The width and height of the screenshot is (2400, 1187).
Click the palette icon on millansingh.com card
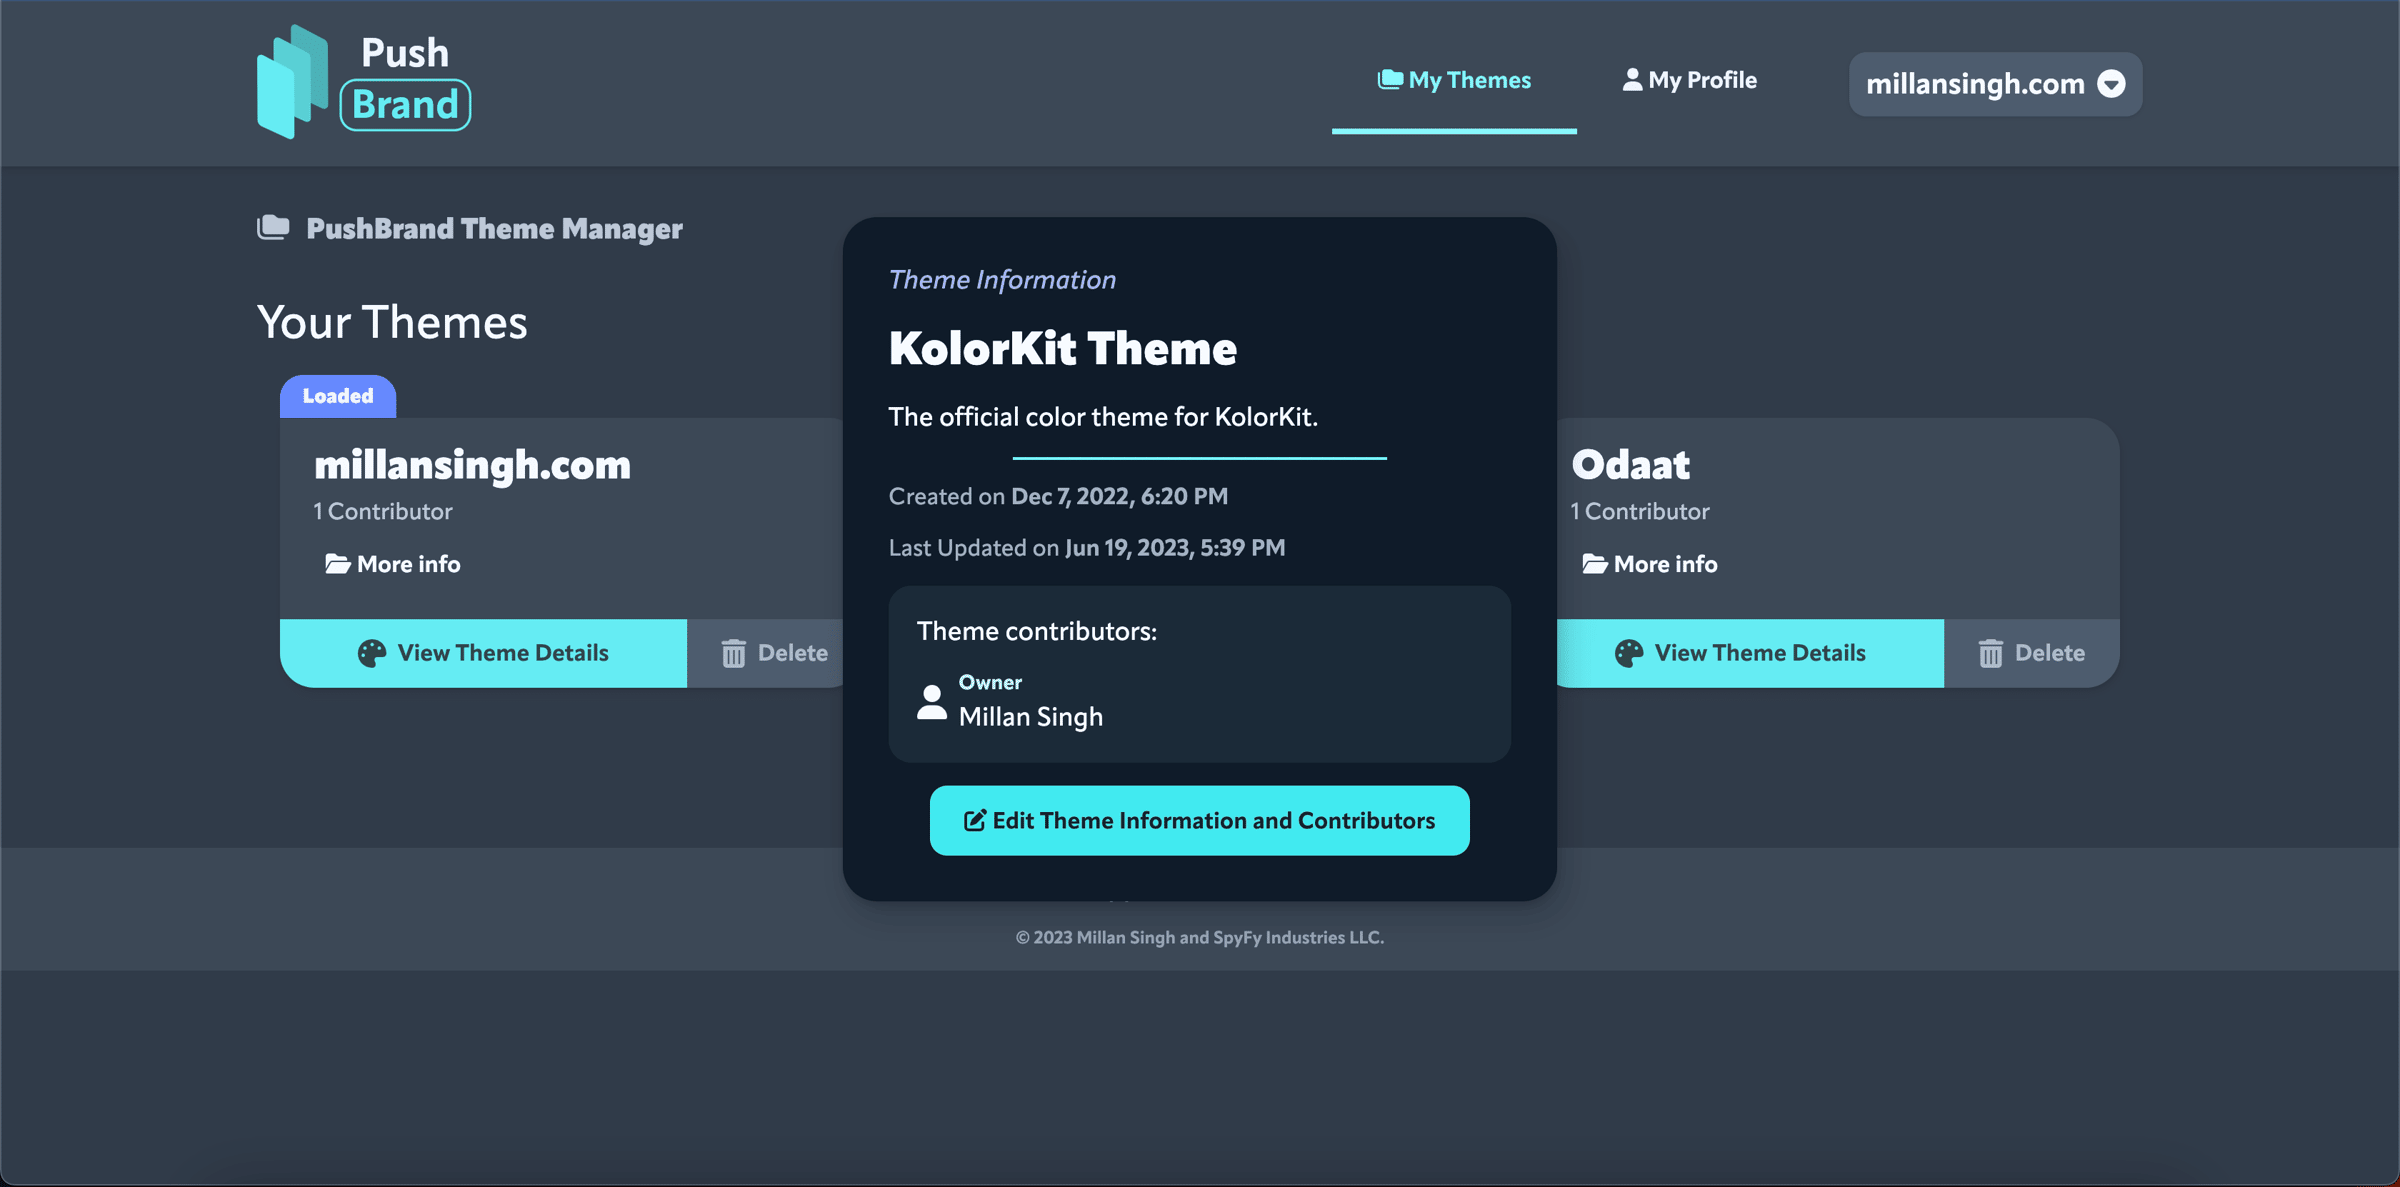[x=372, y=653]
